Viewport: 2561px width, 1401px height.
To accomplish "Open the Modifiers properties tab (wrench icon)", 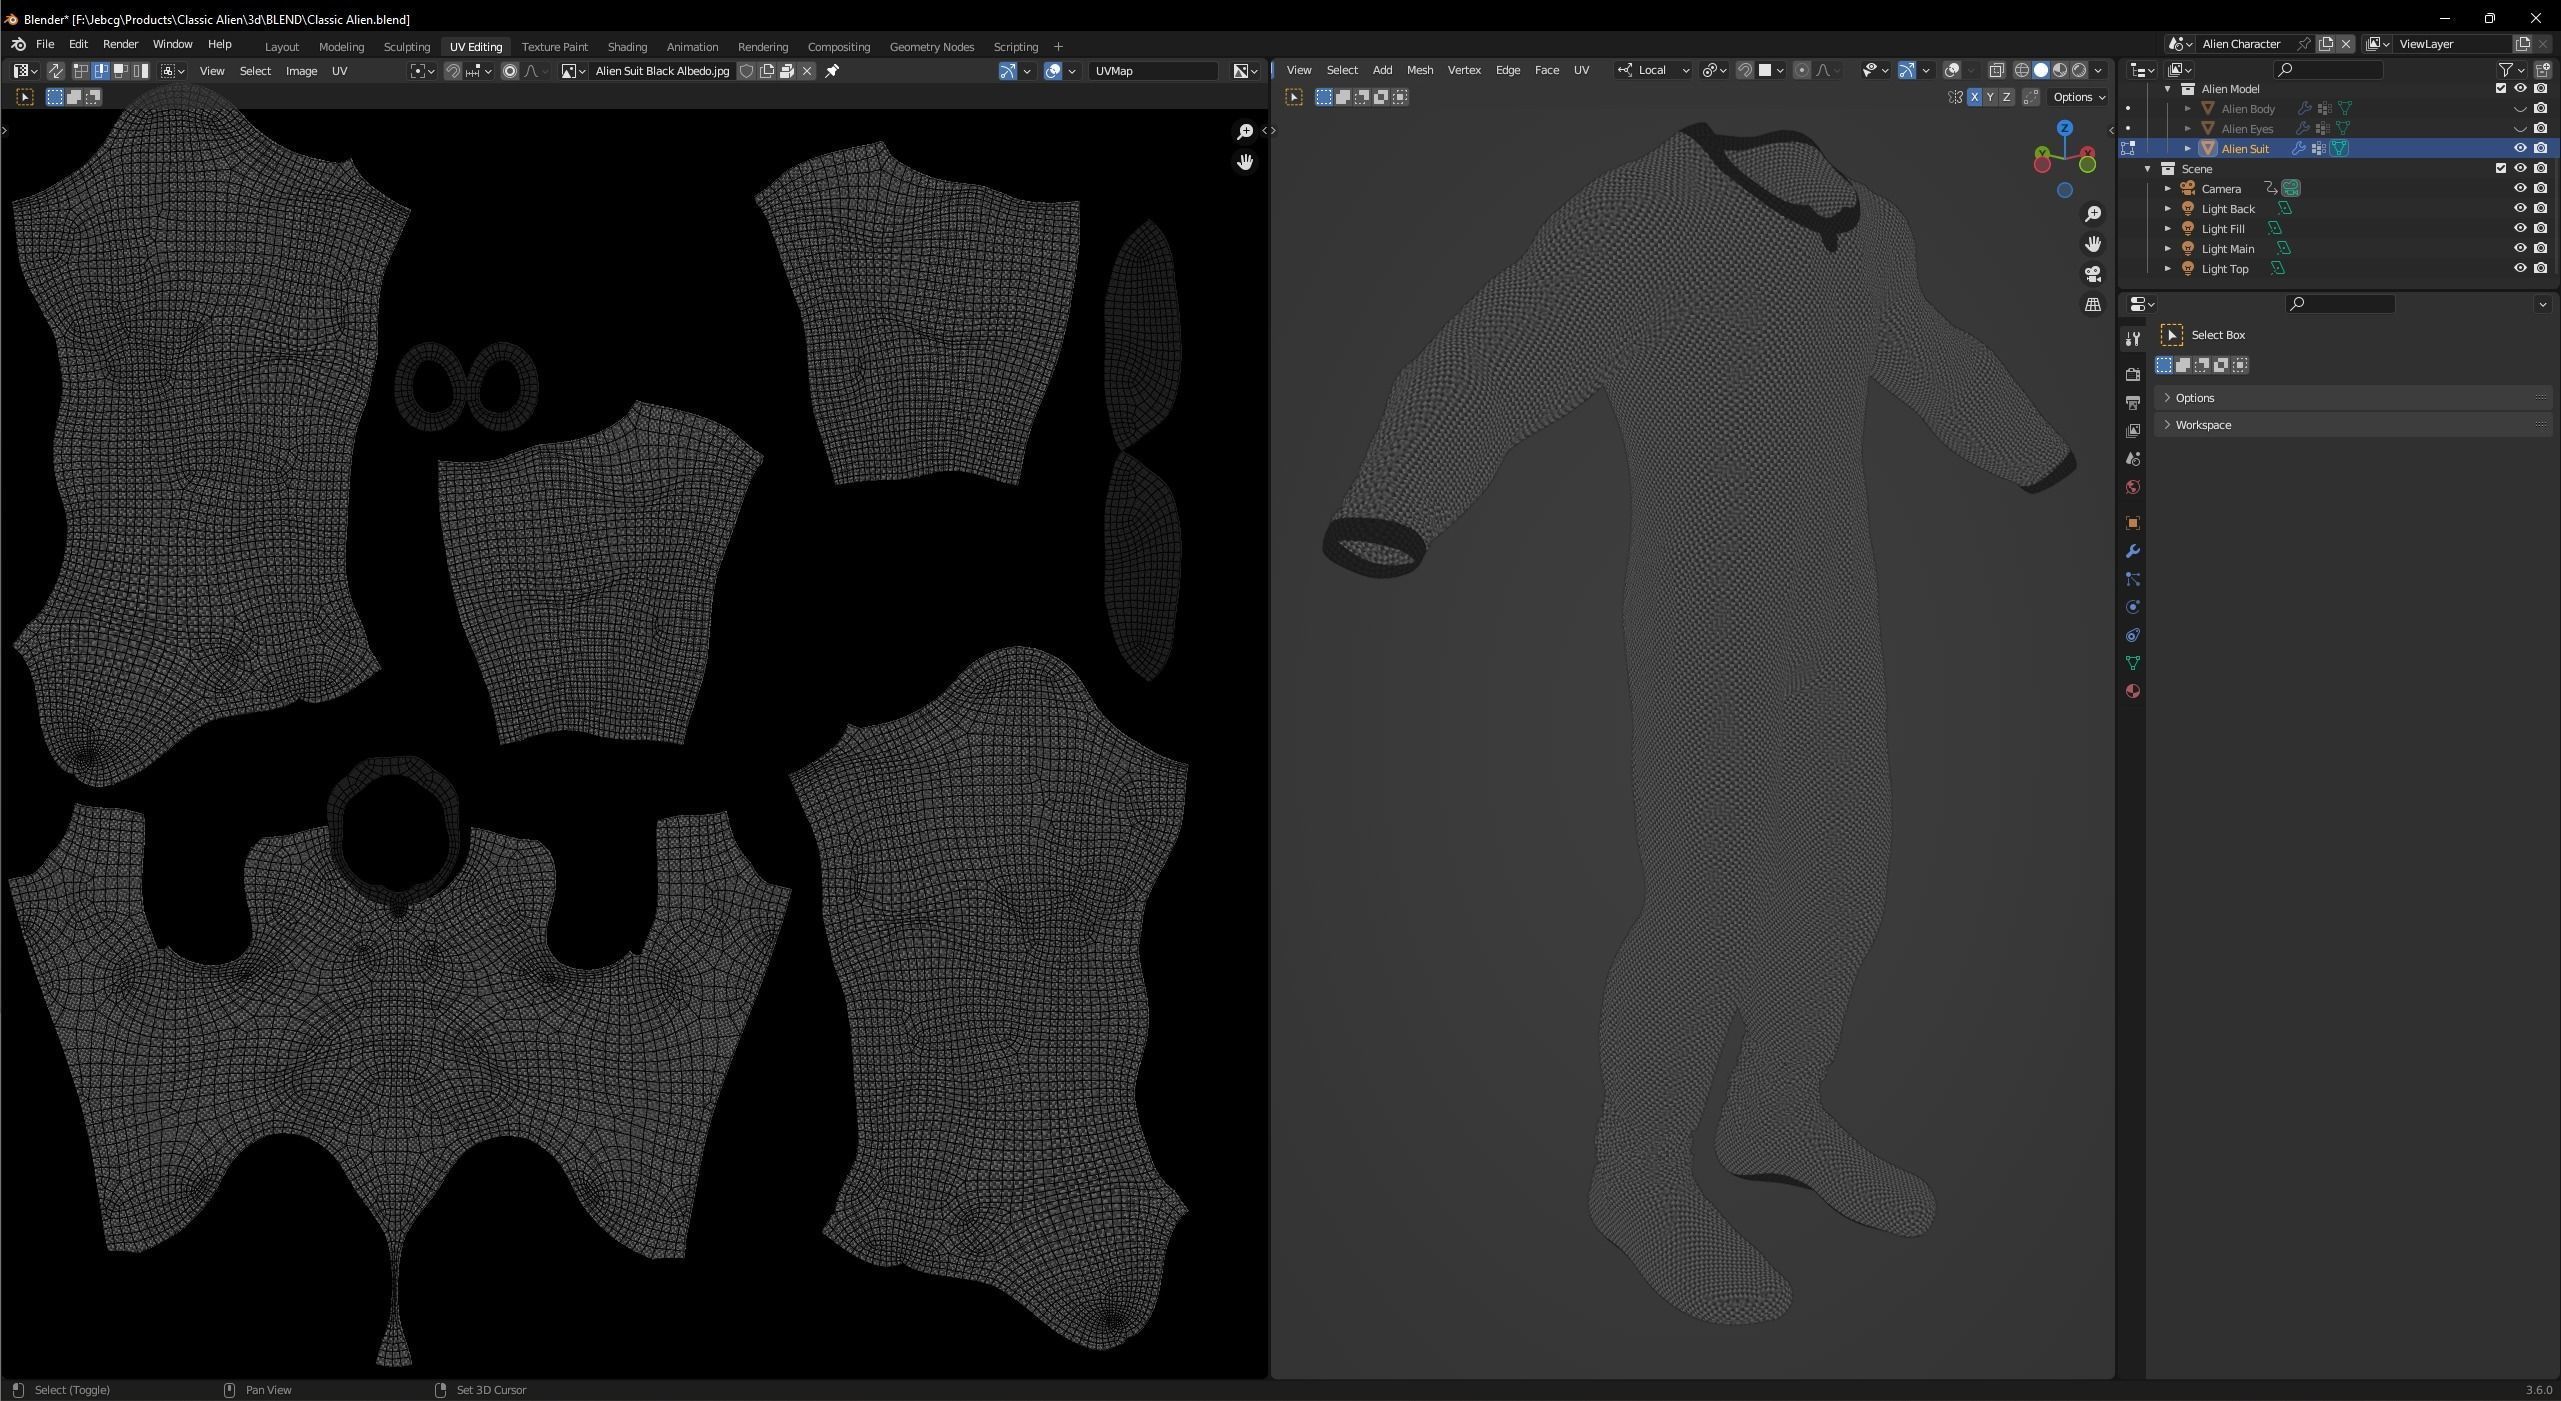I will pyautogui.click(x=2133, y=552).
